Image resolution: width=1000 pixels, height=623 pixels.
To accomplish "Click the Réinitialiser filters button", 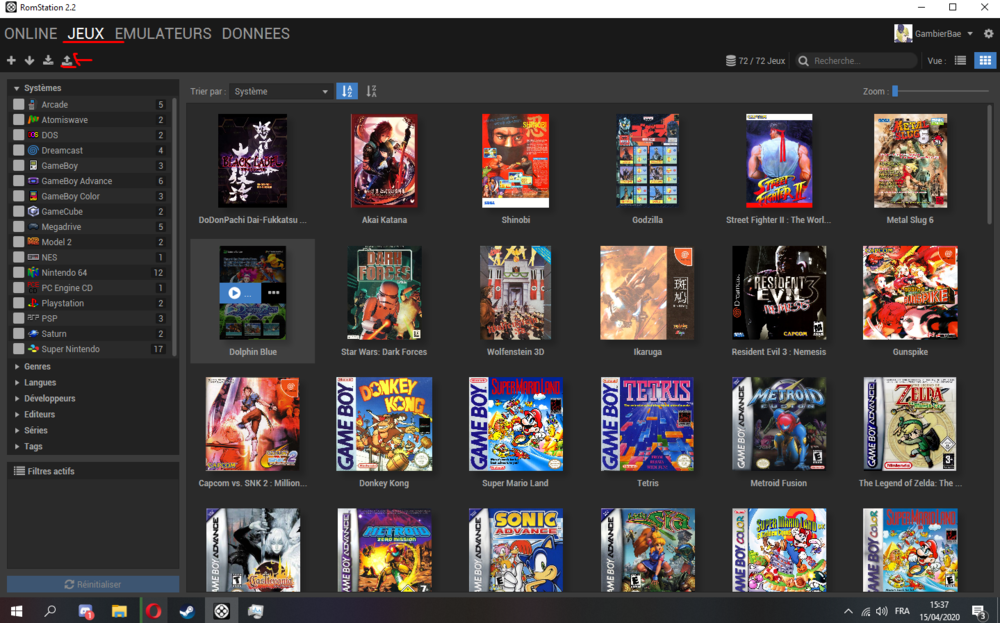I will (93, 584).
